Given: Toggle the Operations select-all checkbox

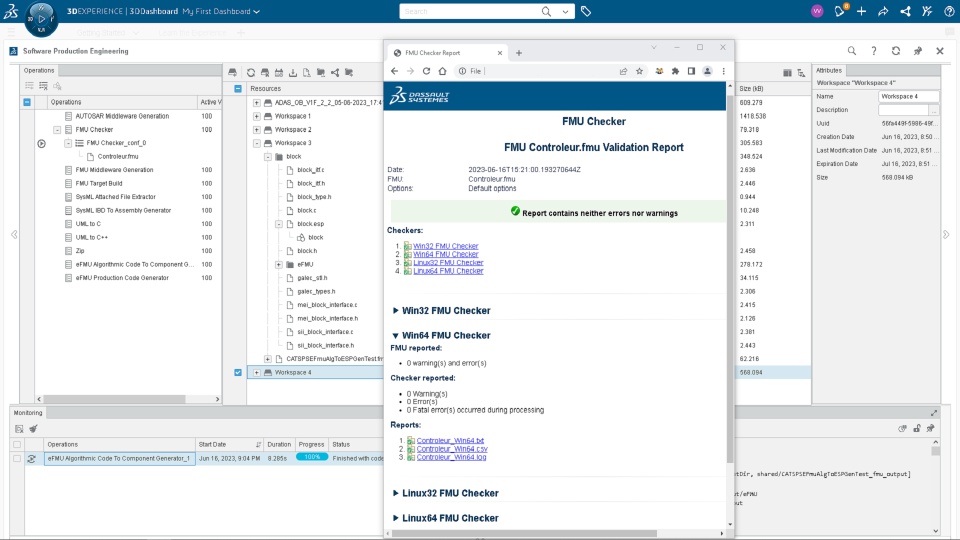Looking at the screenshot, I should (27, 102).
